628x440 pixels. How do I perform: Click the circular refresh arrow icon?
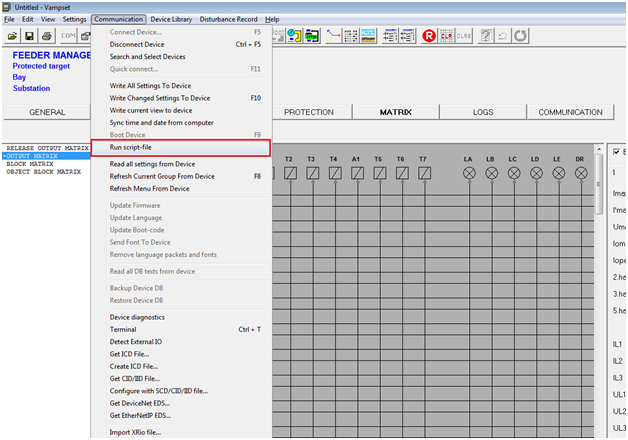tap(520, 36)
